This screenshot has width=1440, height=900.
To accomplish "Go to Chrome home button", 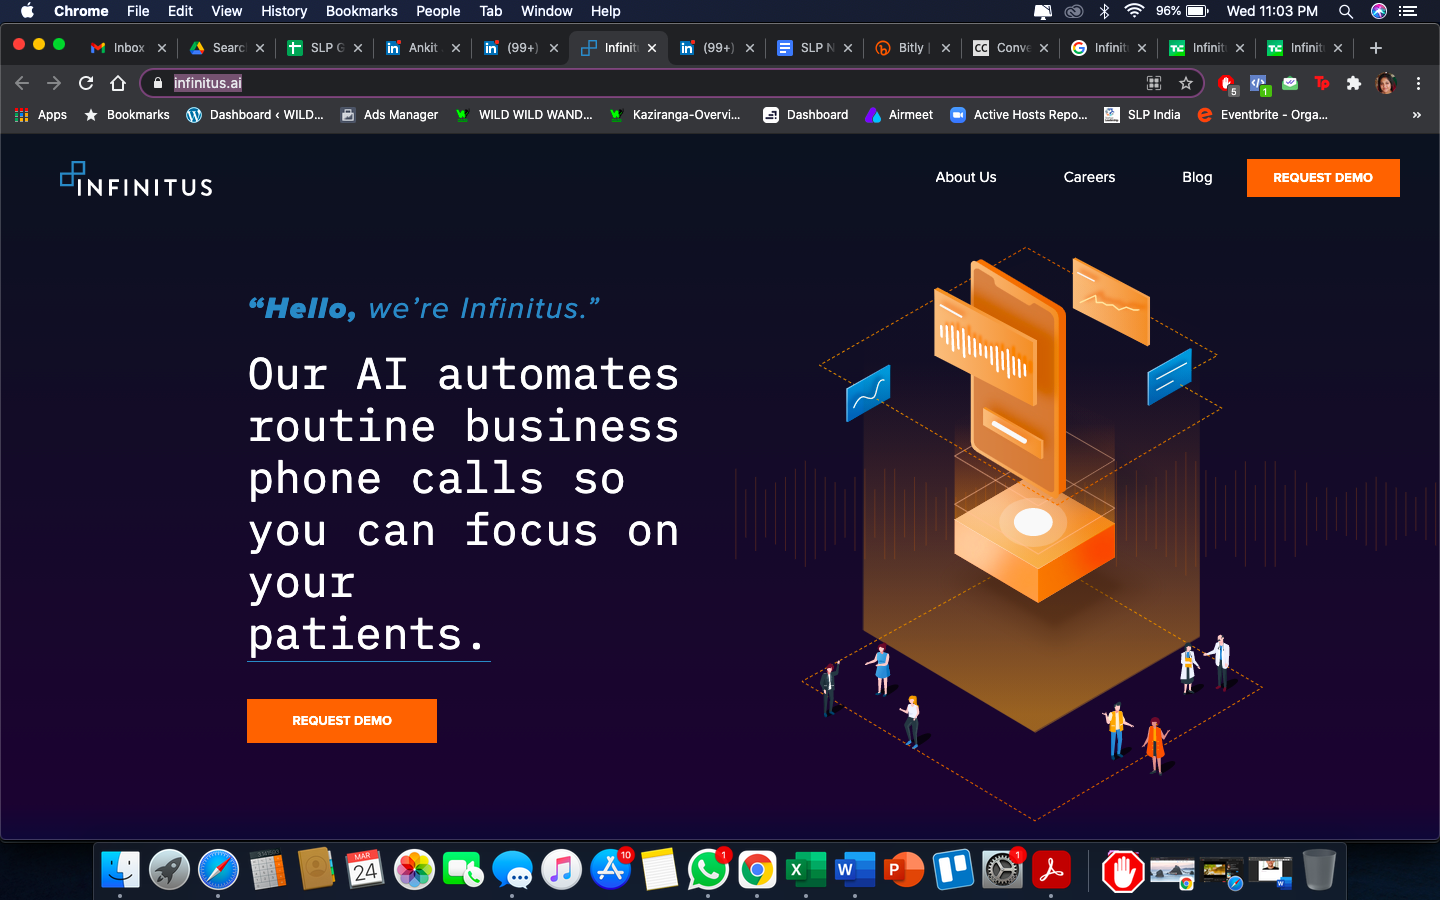I will click(x=118, y=83).
